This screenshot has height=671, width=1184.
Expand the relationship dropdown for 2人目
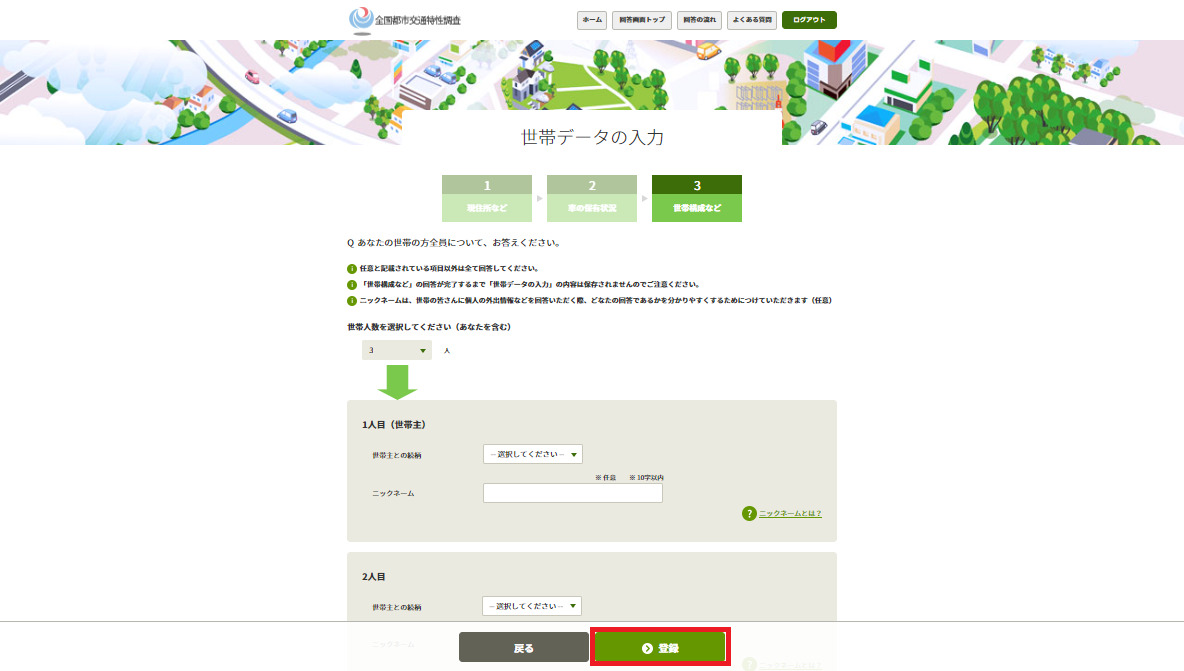[x=532, y=606]
